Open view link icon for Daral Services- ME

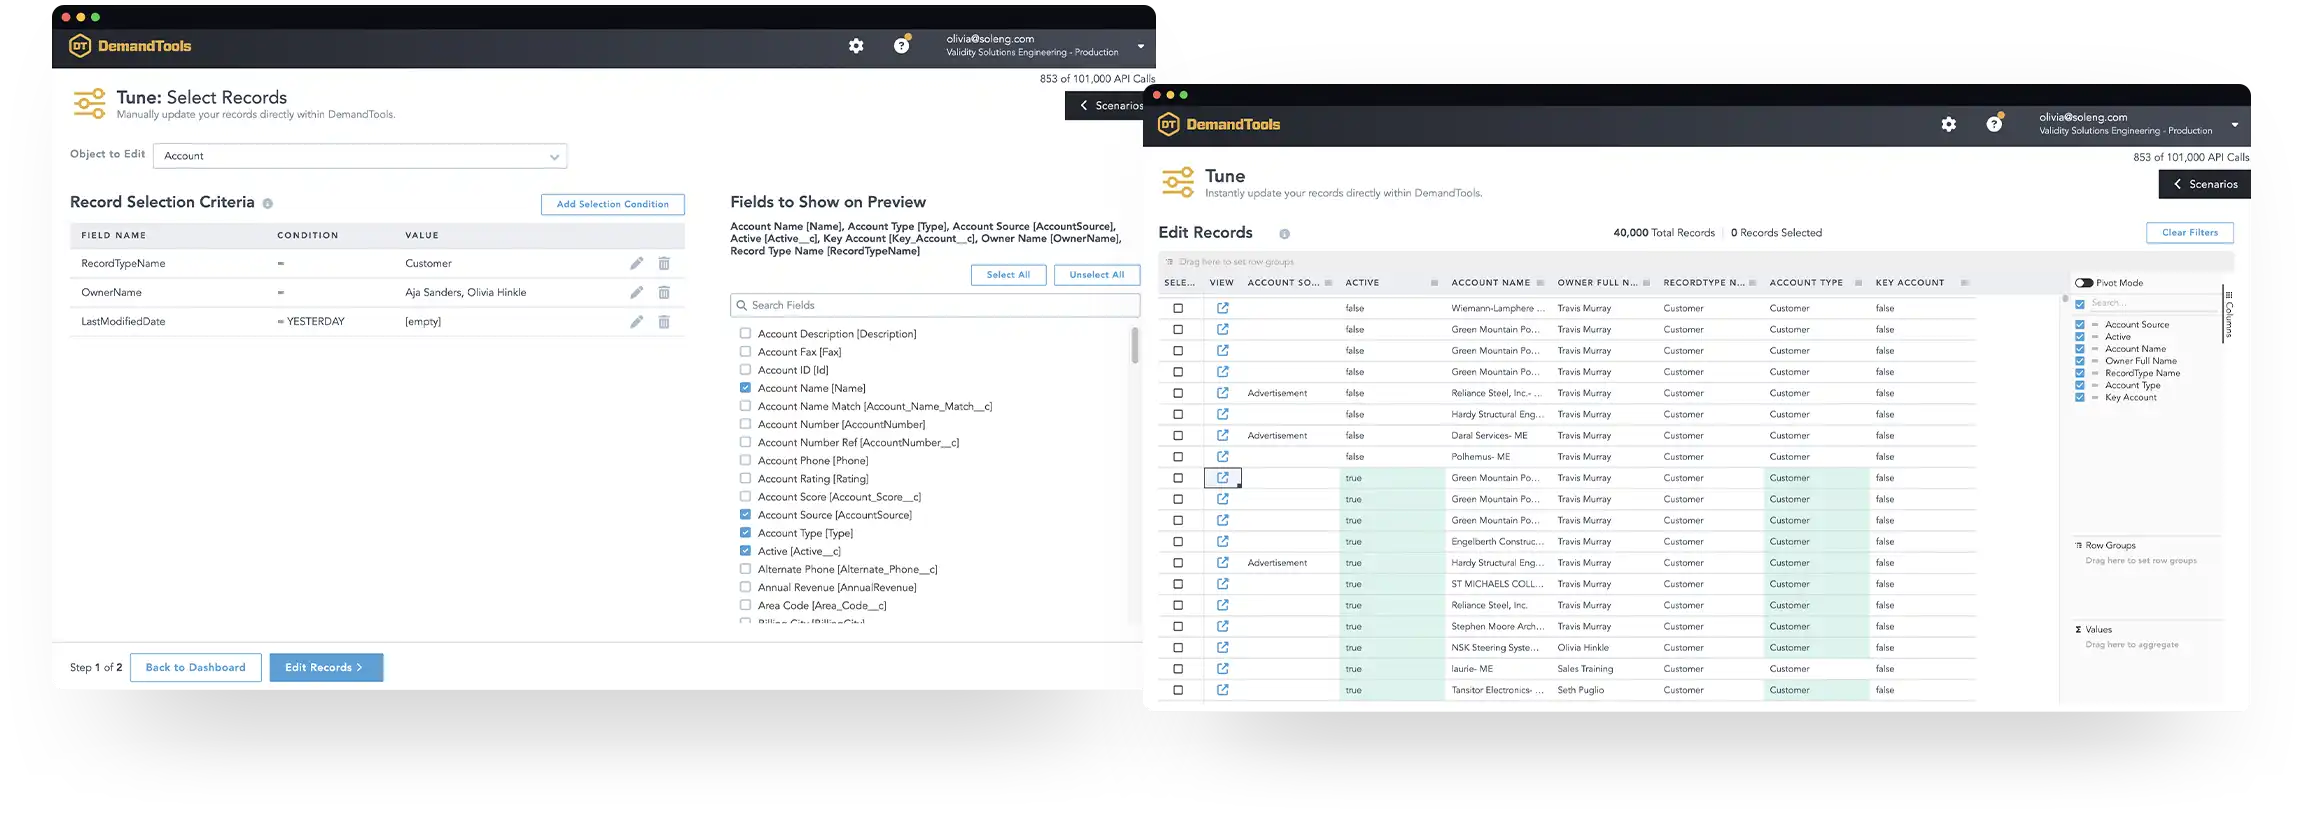click(1222, 435)
